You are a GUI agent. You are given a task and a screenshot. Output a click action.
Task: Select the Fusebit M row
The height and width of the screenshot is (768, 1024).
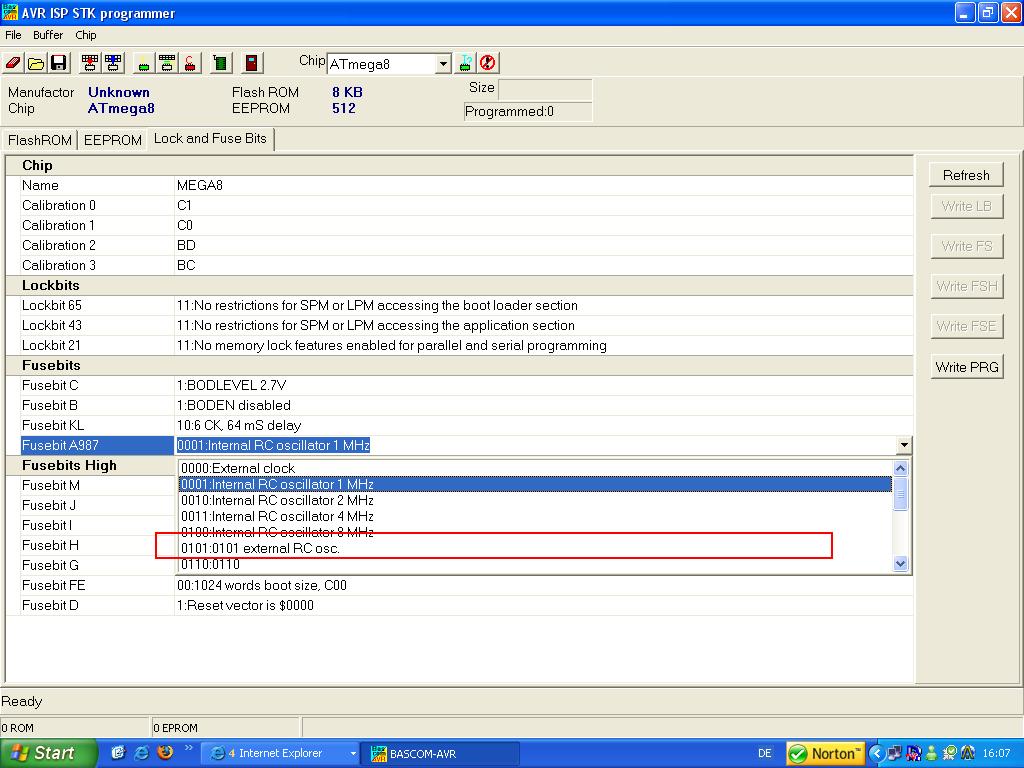coord(91,485)
